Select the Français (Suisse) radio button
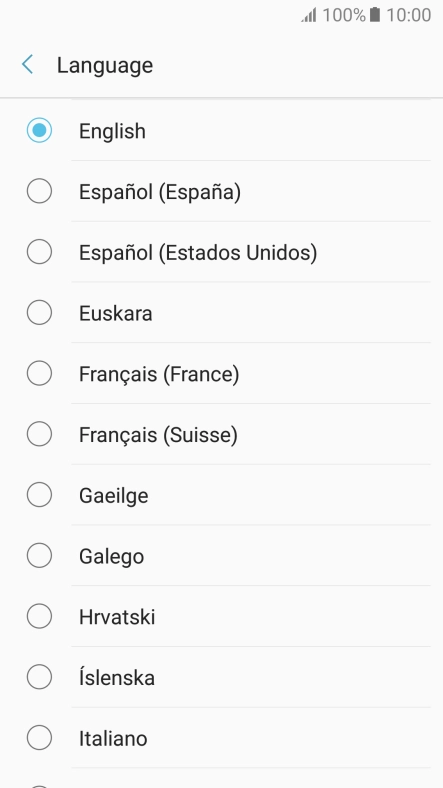 click(x=39, y=434)
